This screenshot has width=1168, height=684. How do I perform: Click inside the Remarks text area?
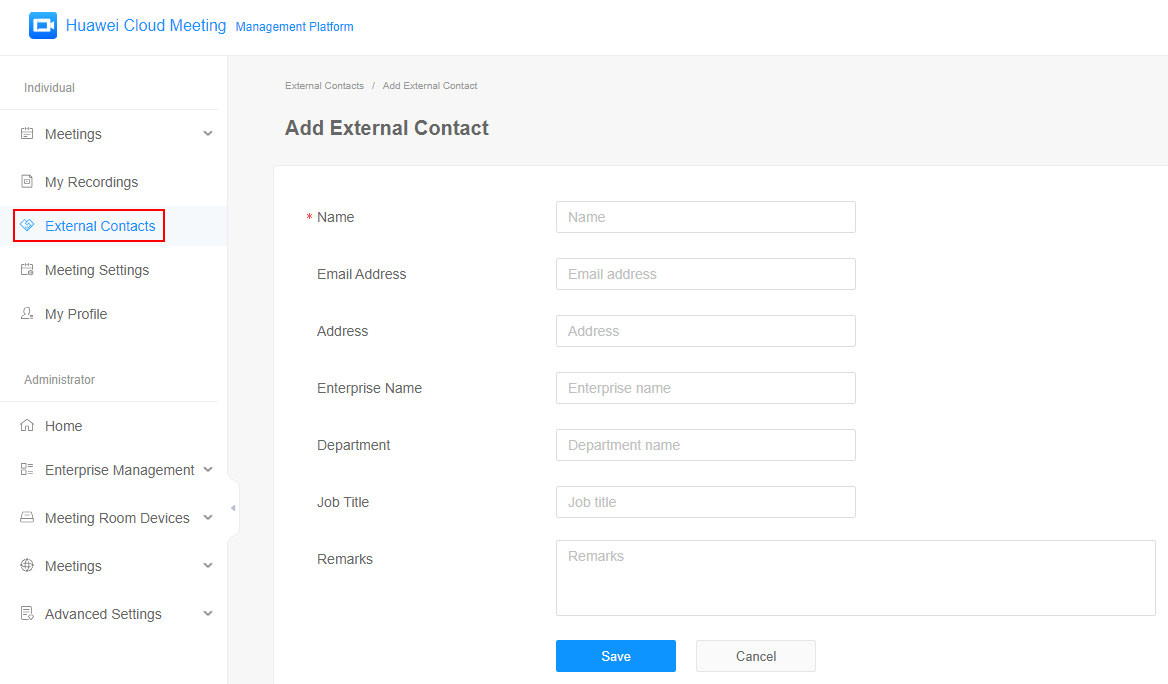pyautogui.click(x=855, y=578)
